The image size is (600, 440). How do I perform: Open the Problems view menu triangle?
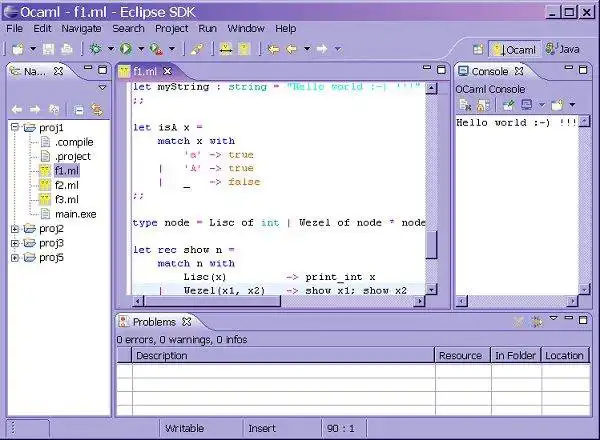tap(553, 318)
